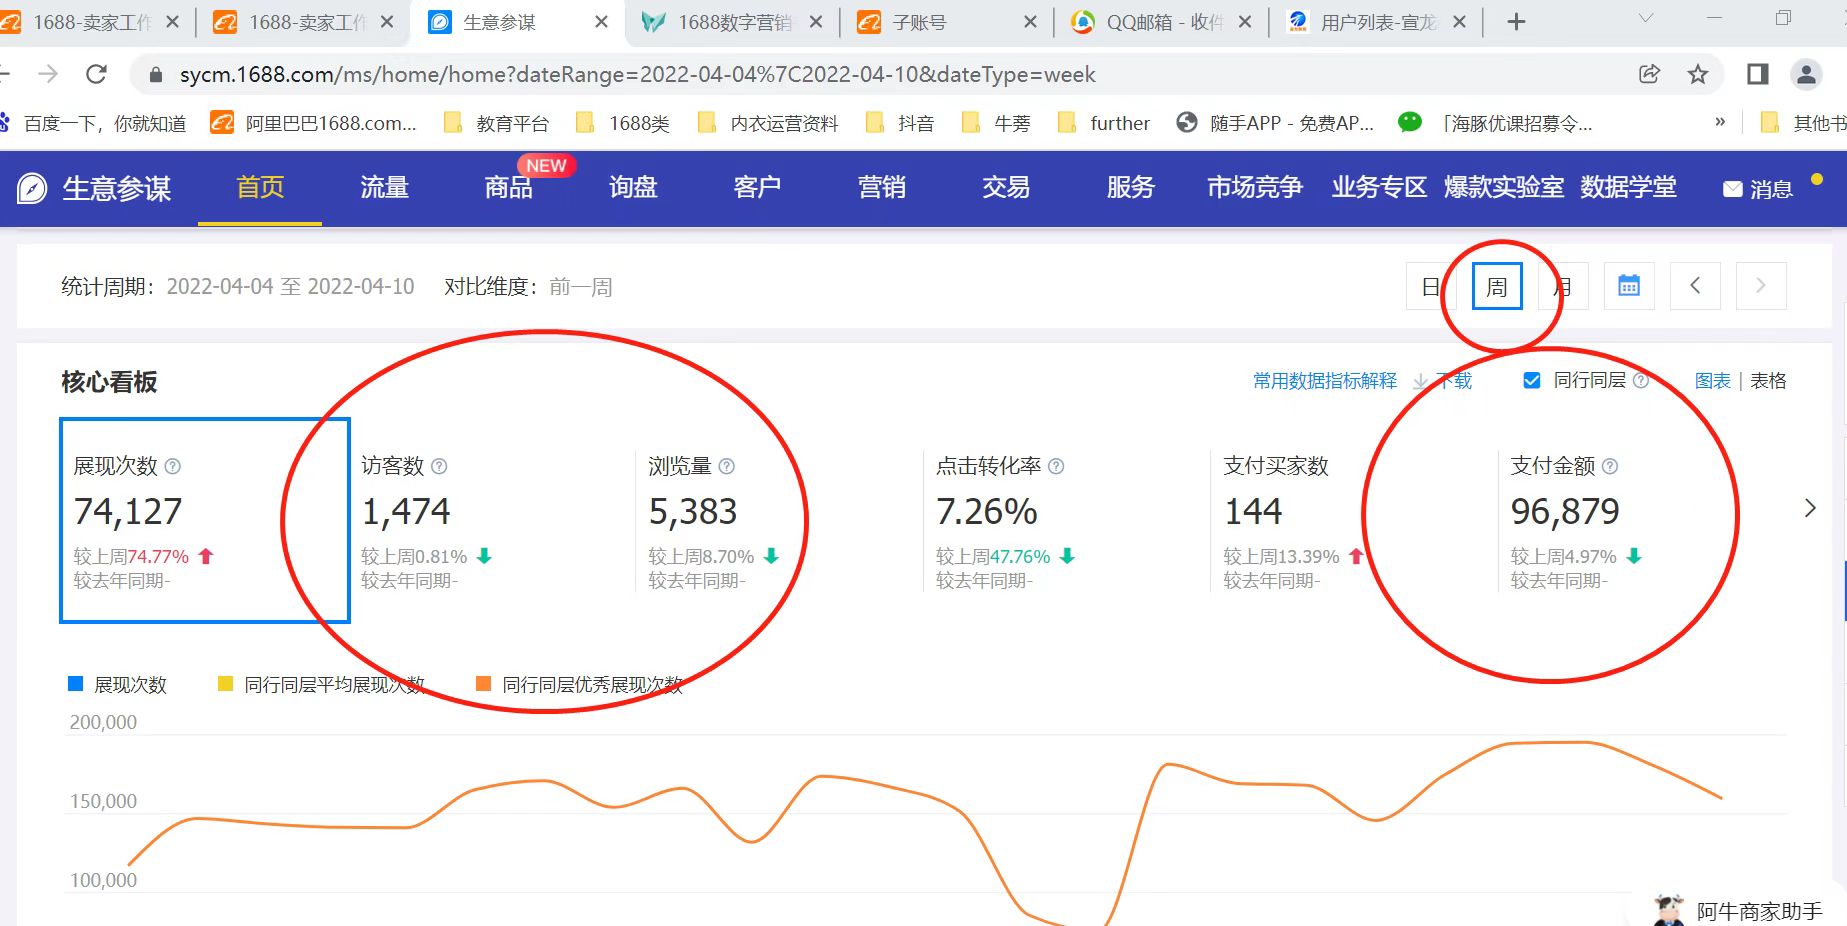1847x926 pixels.
Task: Open the 流量 navigation menu
Action: [x=384, y=188]
